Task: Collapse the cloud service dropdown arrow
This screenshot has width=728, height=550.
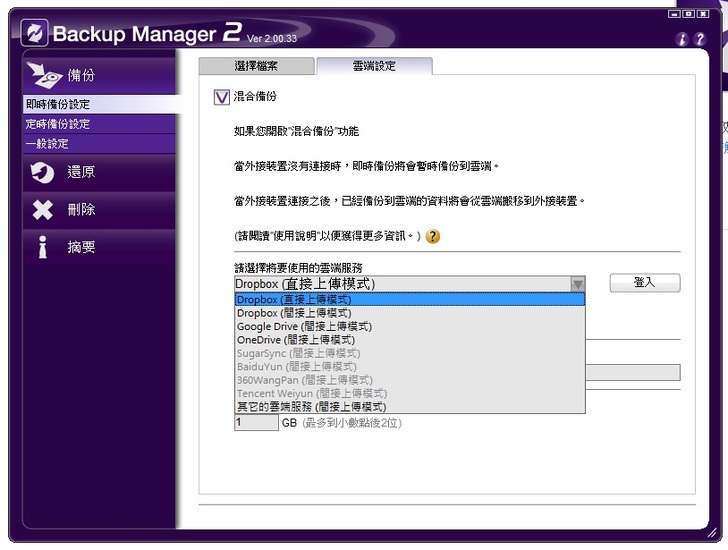Action: pyautogui.click(x=578, y=284)
